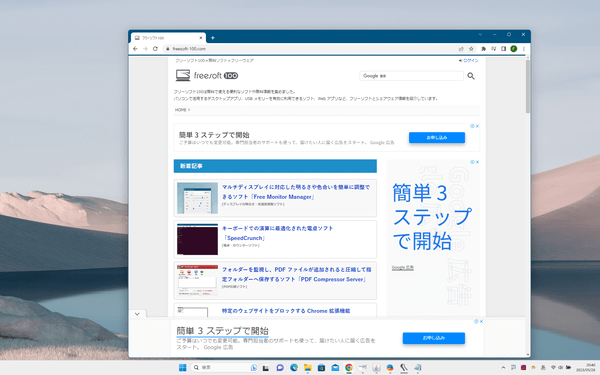
Task: Click the Free Monitor Manager thumbnail
Action: click(x=197, y=198)
